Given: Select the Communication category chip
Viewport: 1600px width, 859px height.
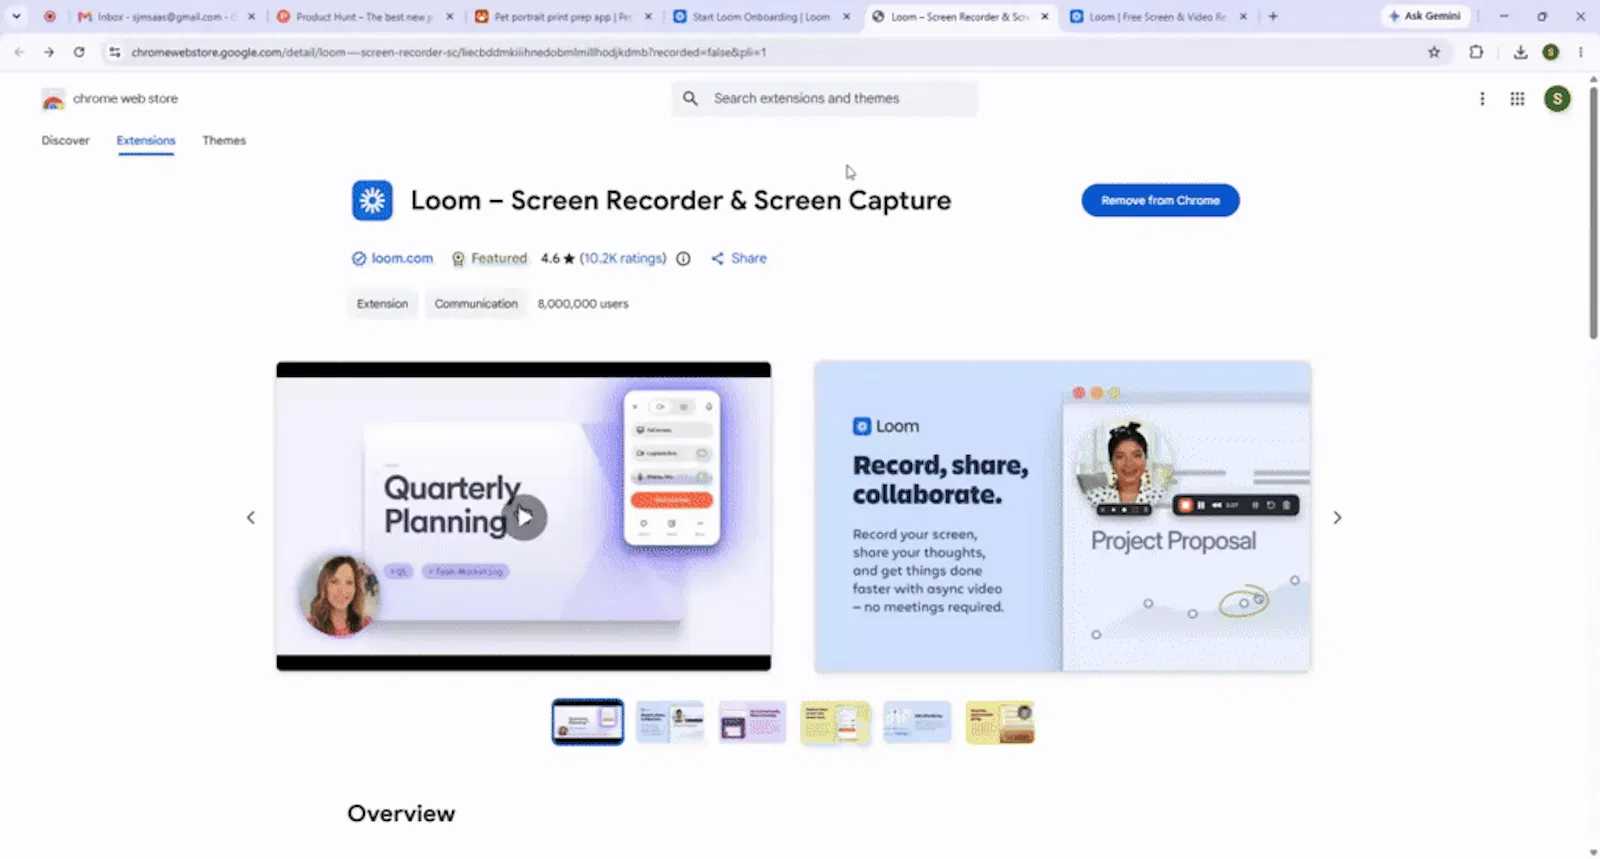Looking at the screenshot, I should pyautogui.click(x=476, y=304).
